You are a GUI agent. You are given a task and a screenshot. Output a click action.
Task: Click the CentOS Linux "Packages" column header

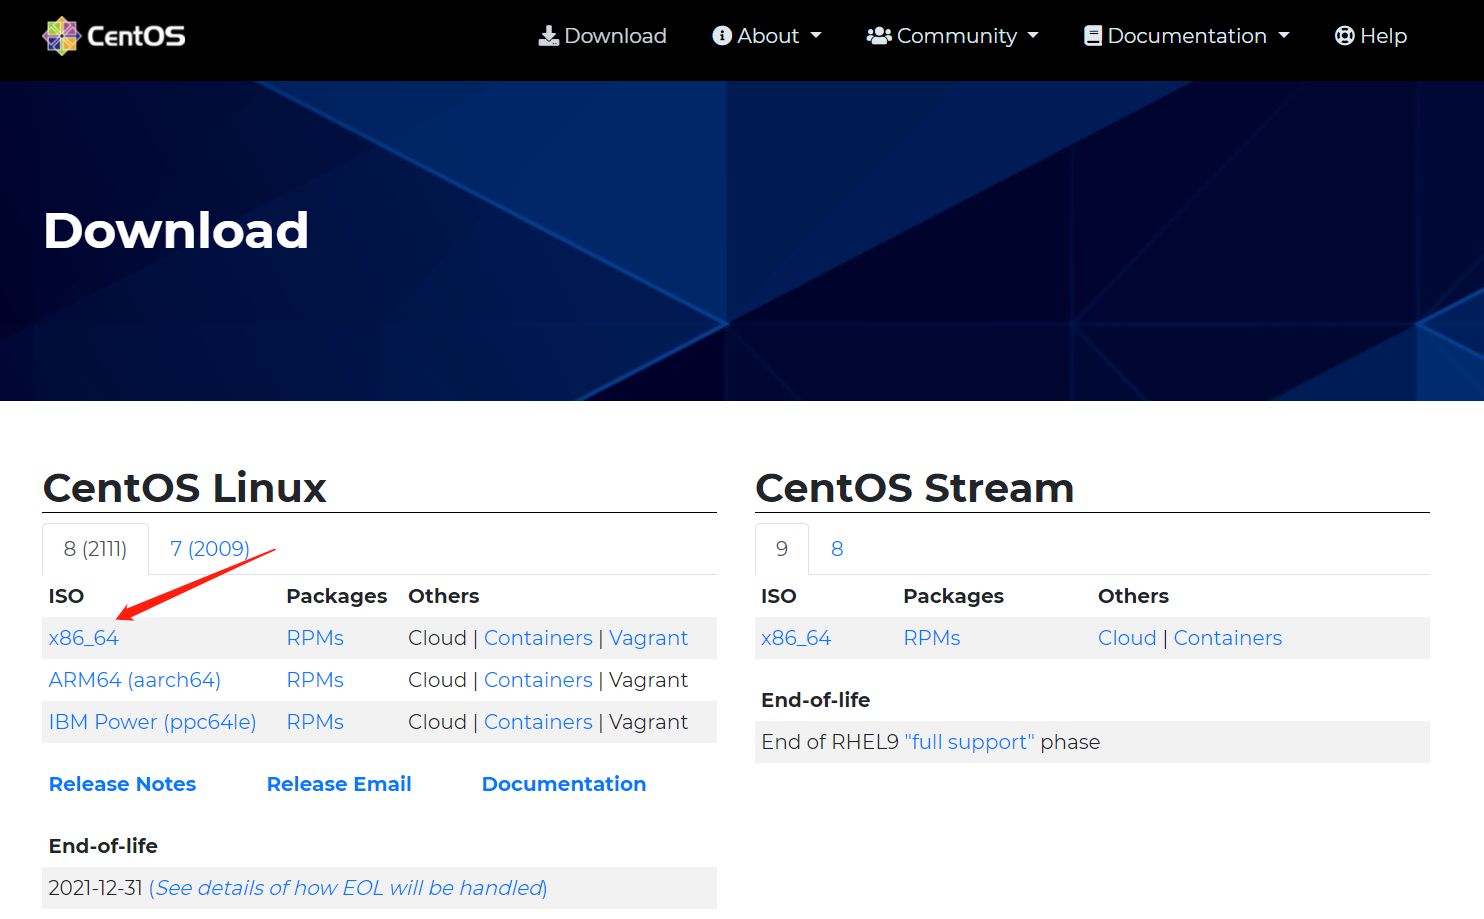(x=337, y=596)
